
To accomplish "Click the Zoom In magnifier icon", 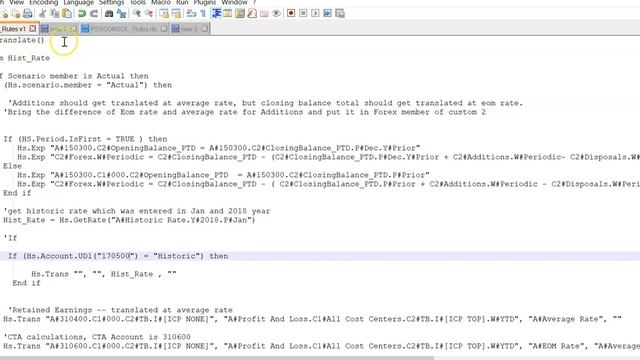I will (136, 13).
